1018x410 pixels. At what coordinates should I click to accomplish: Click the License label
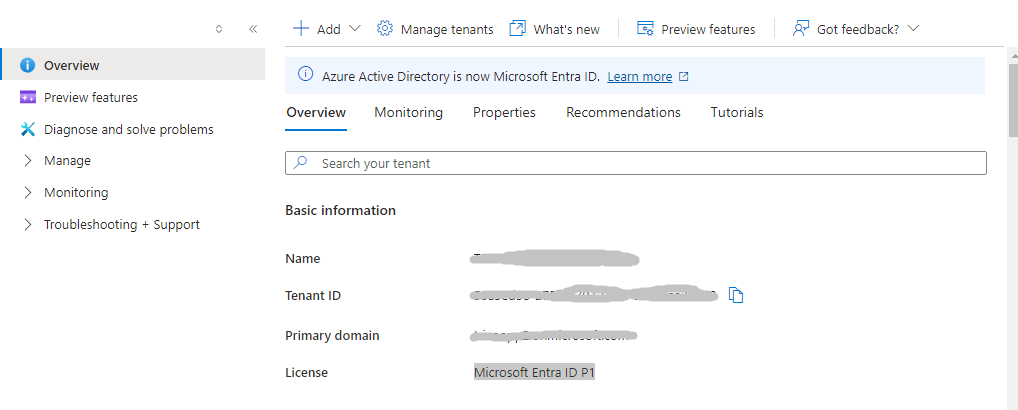point(306,372)
